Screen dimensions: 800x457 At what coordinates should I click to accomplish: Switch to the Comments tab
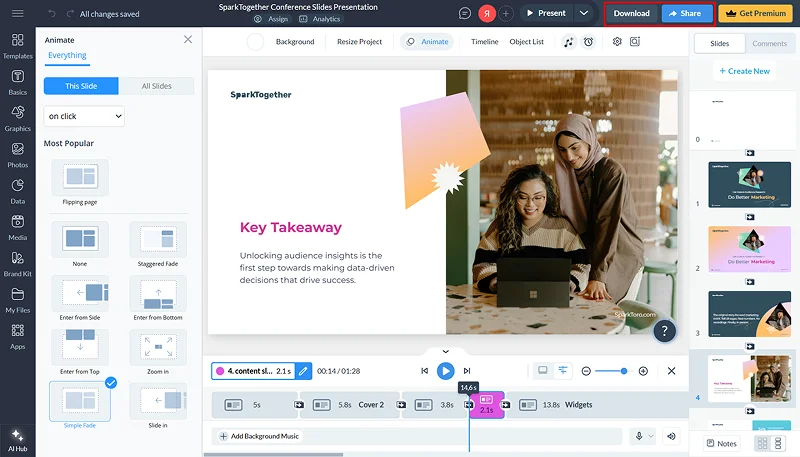(769, 44)
